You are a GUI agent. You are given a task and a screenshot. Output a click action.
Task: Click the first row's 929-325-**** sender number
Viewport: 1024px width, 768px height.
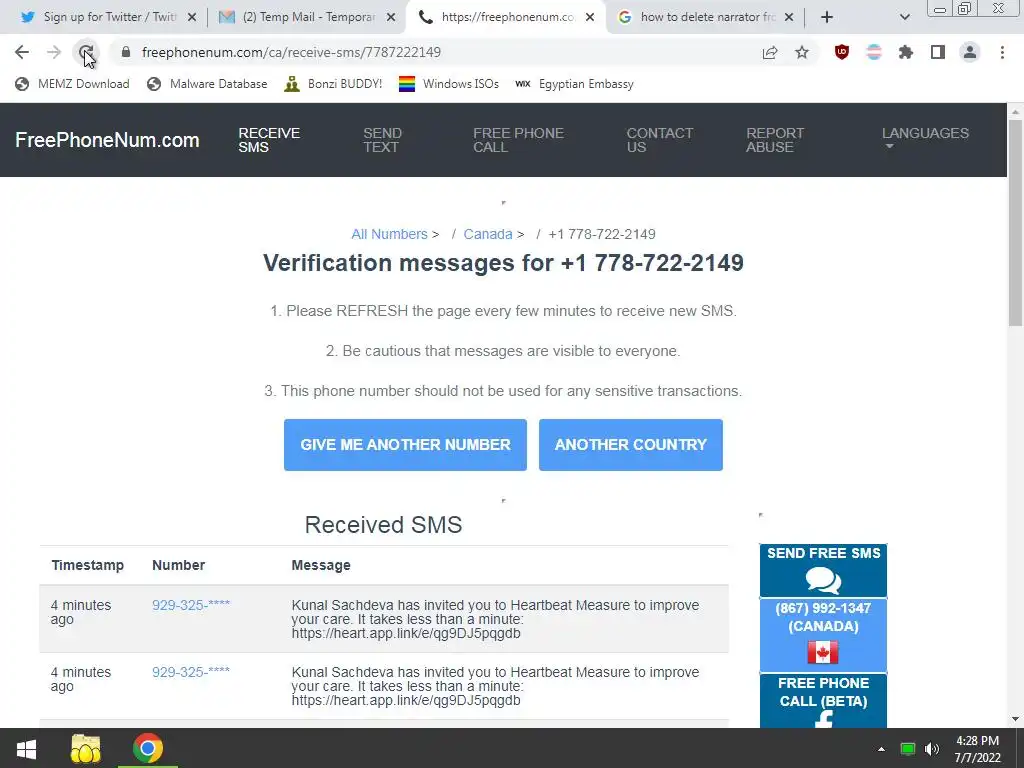click(191, 605)
